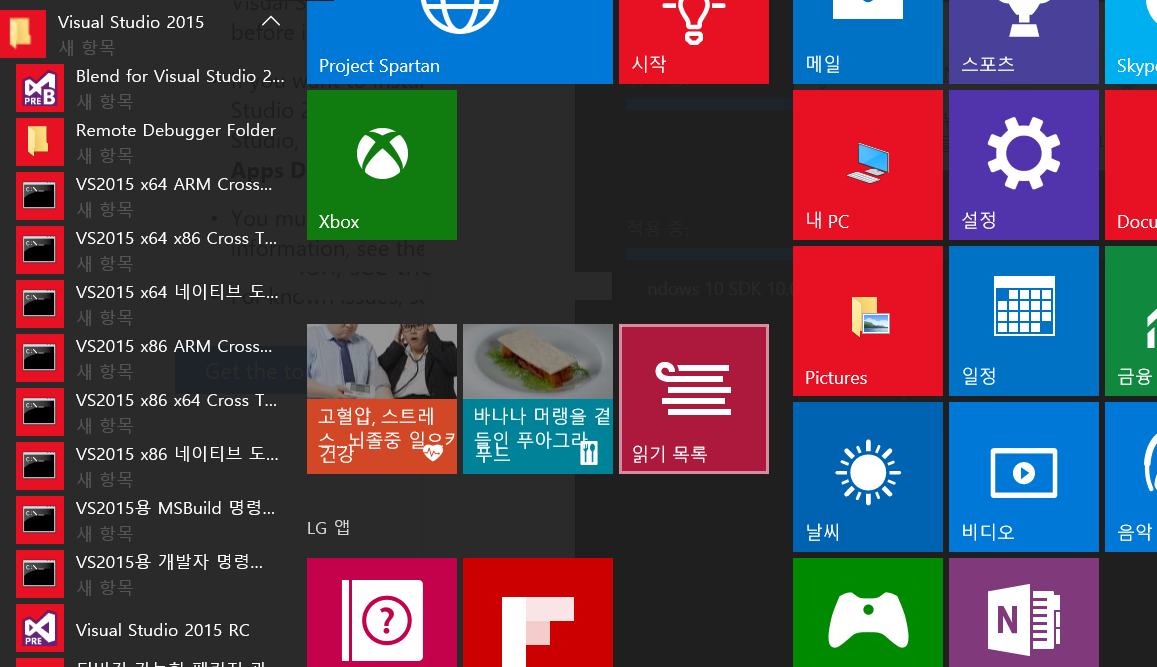Open the food tile about 바나나 머랭

pyautogui.click(x=538, y=398)
